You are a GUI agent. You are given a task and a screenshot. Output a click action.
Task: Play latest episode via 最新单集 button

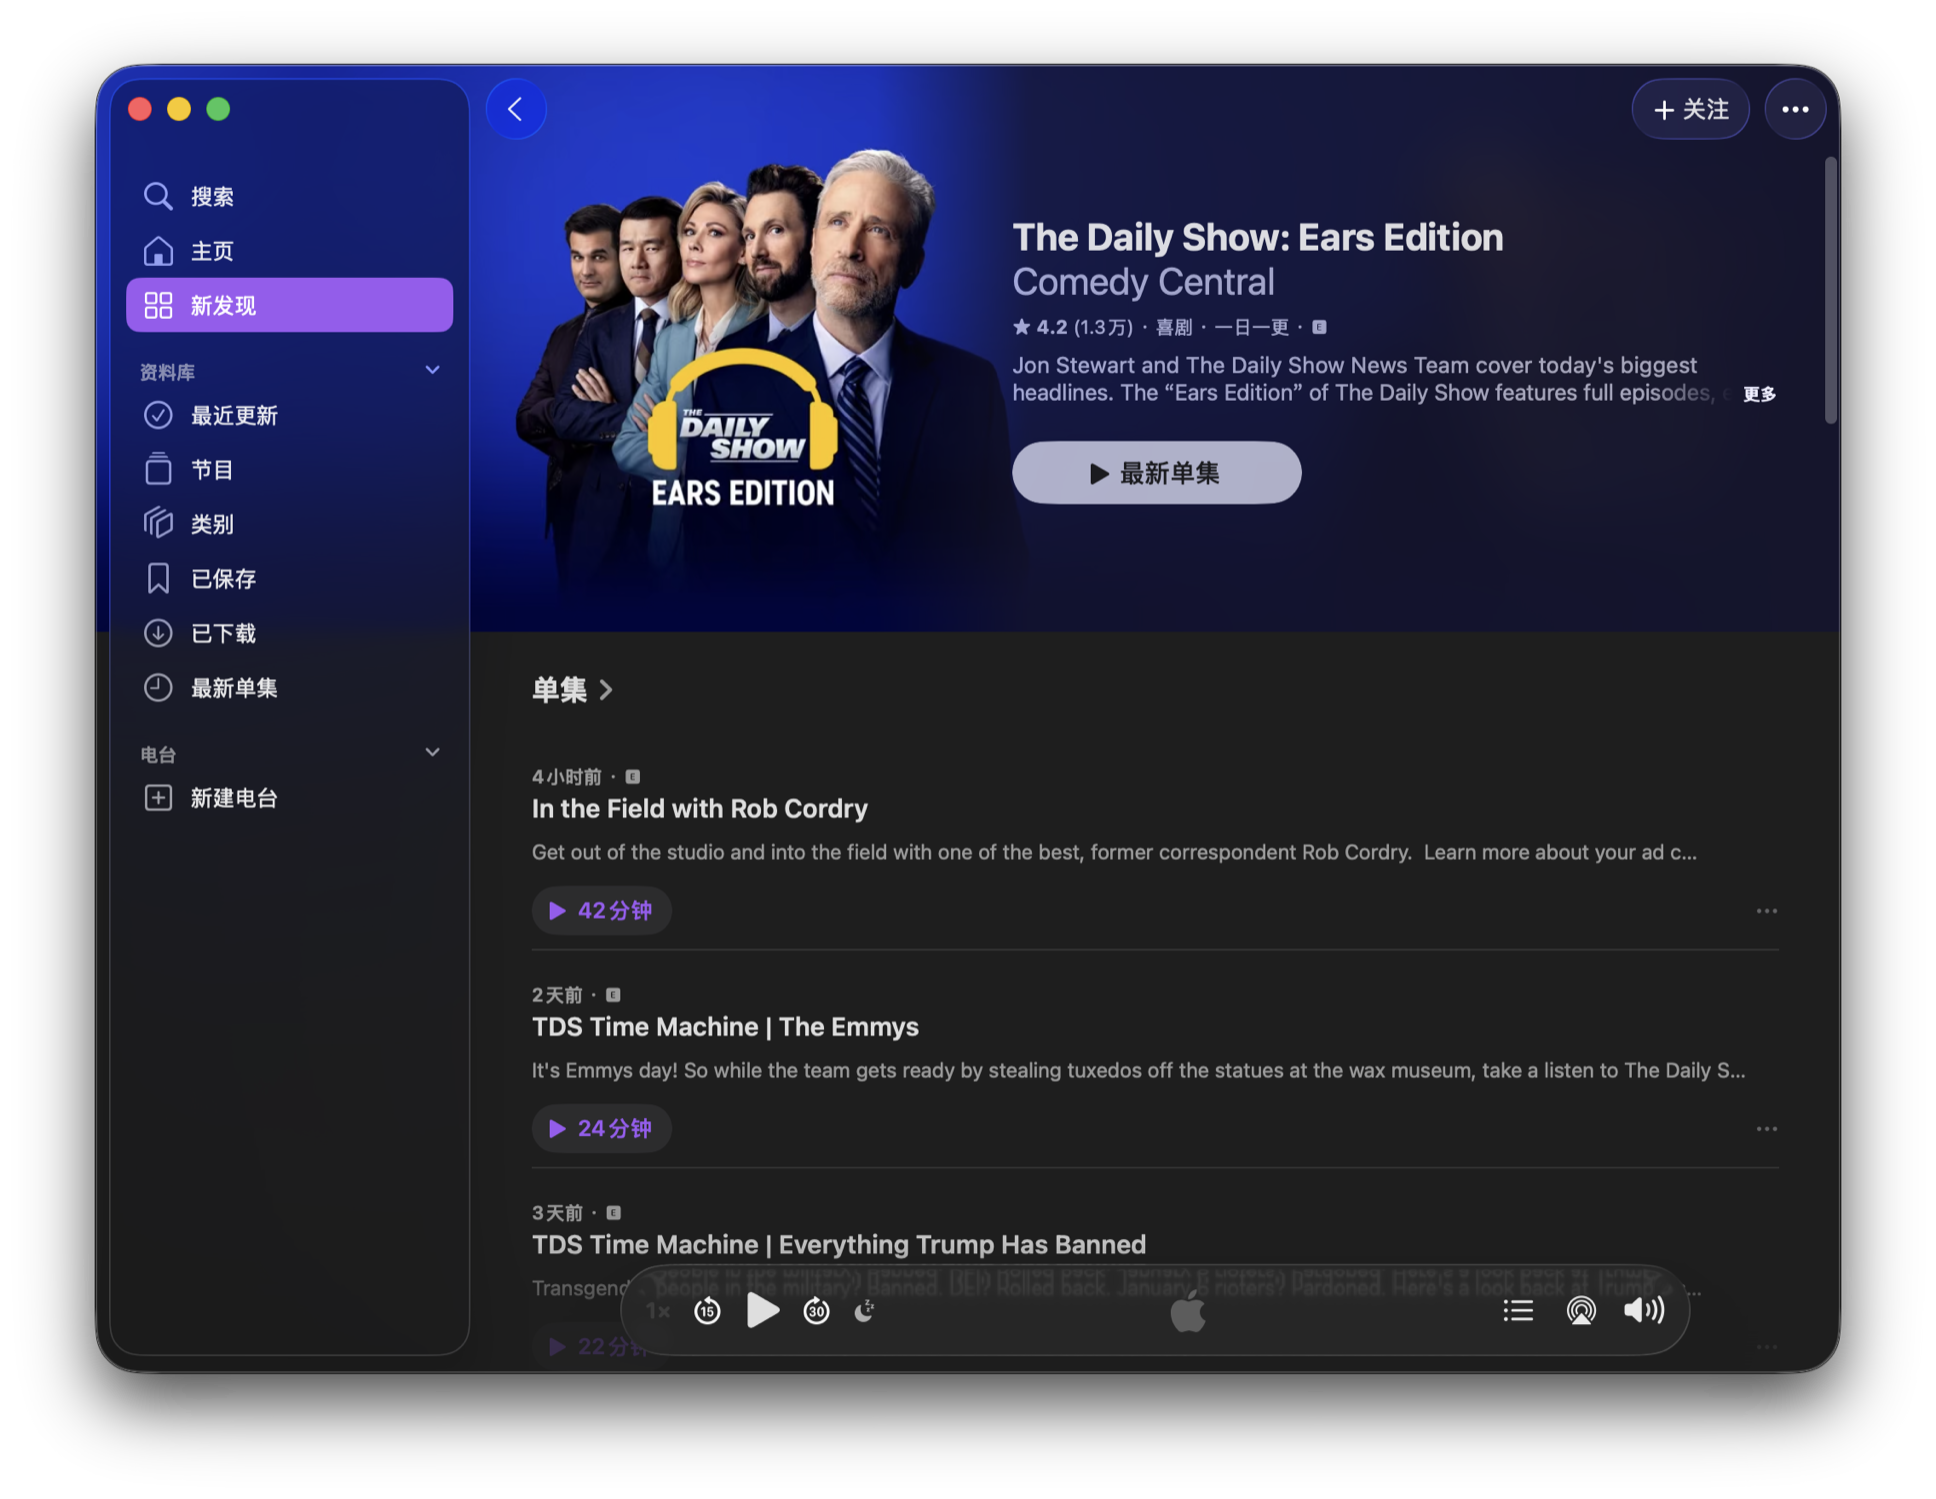click(x=1156, y=473)
